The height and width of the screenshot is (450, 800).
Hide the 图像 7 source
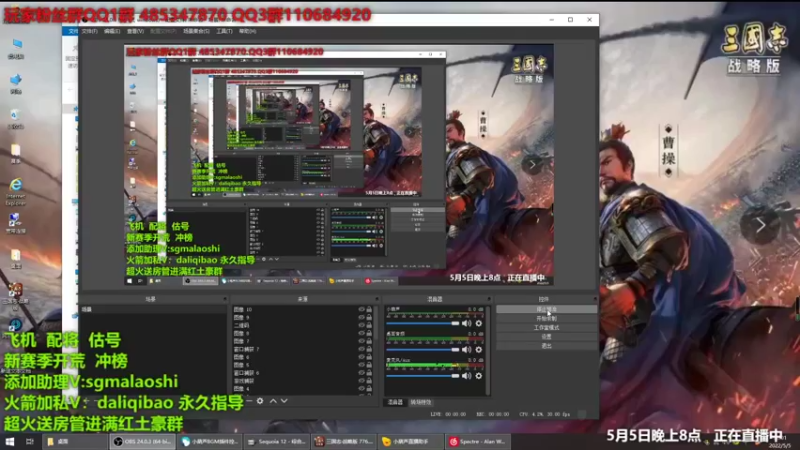click(361, 341)
